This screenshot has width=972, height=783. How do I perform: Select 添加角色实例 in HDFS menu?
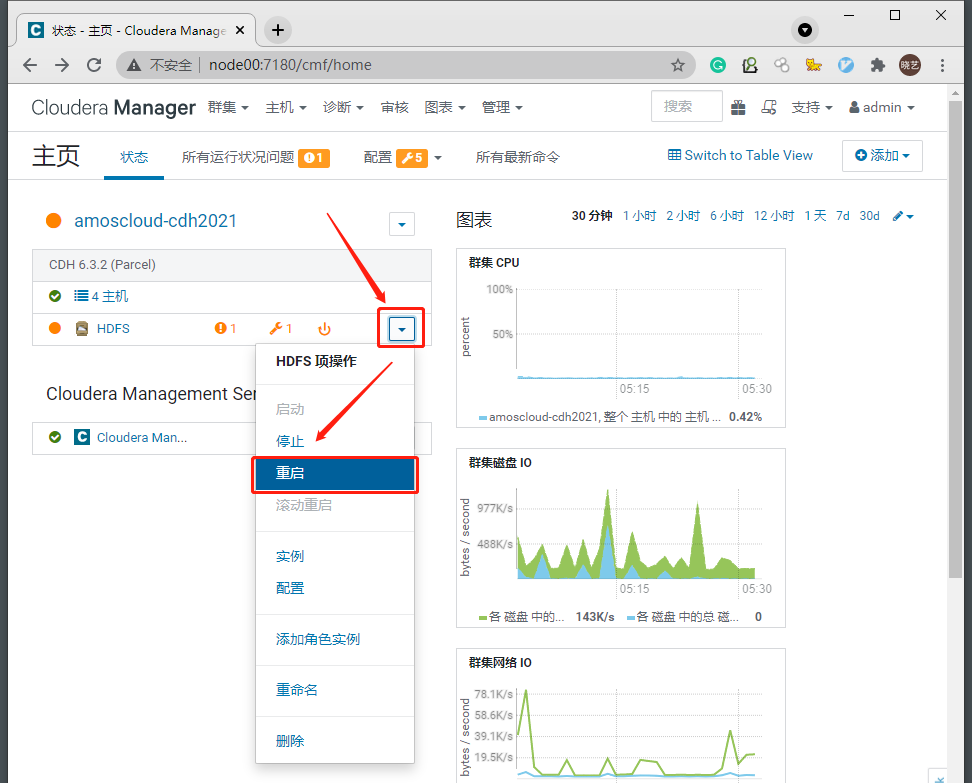click(x=318, y=639)
